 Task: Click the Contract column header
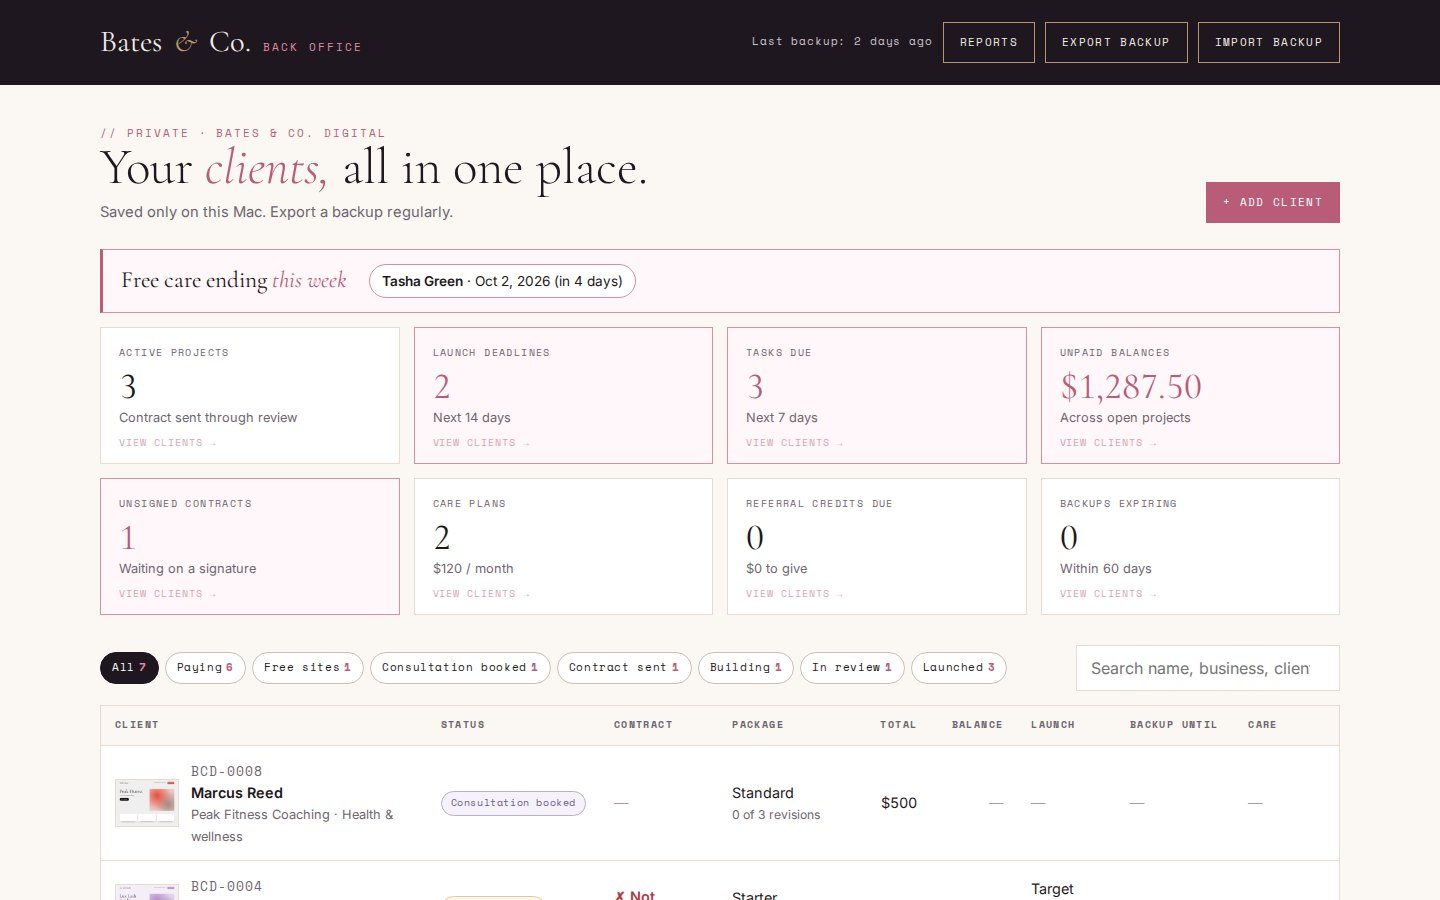(643, 725)
